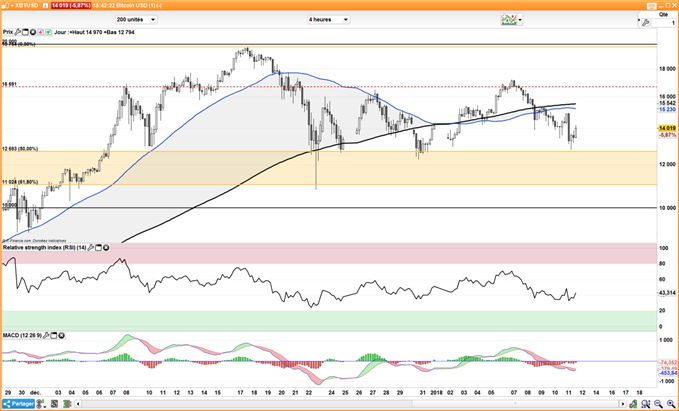The height and width of the screenshot is (411, 679).
Task: Click the 2018 label on time axis
Action: pyautogui.click(x=436, y=393)
